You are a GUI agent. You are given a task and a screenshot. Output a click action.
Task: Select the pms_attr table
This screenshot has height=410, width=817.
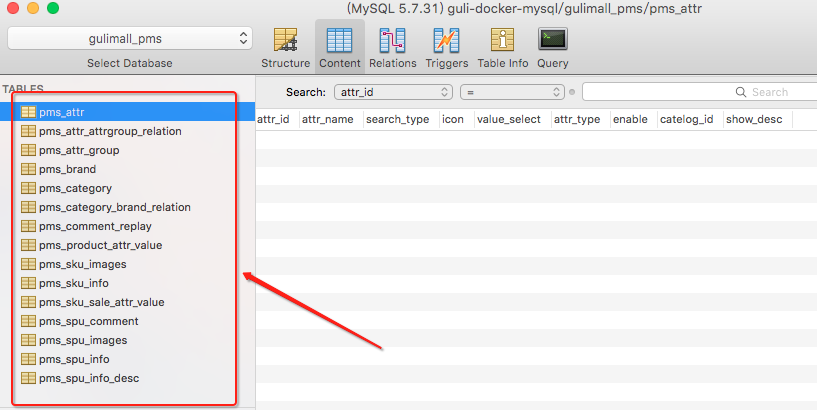tap(68, 112)
